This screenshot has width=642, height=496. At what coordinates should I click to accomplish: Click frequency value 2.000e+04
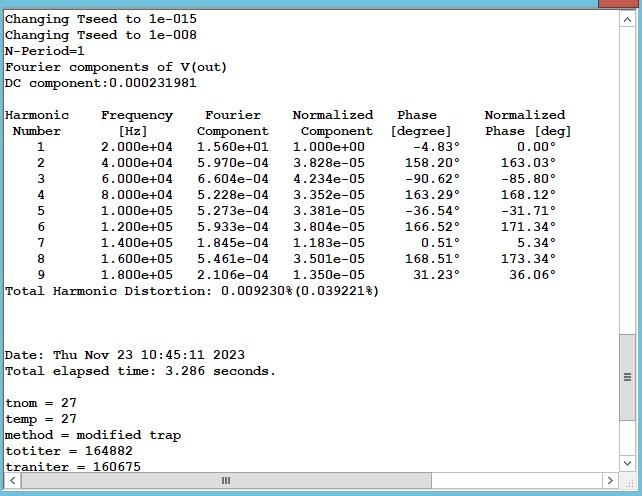137,147
